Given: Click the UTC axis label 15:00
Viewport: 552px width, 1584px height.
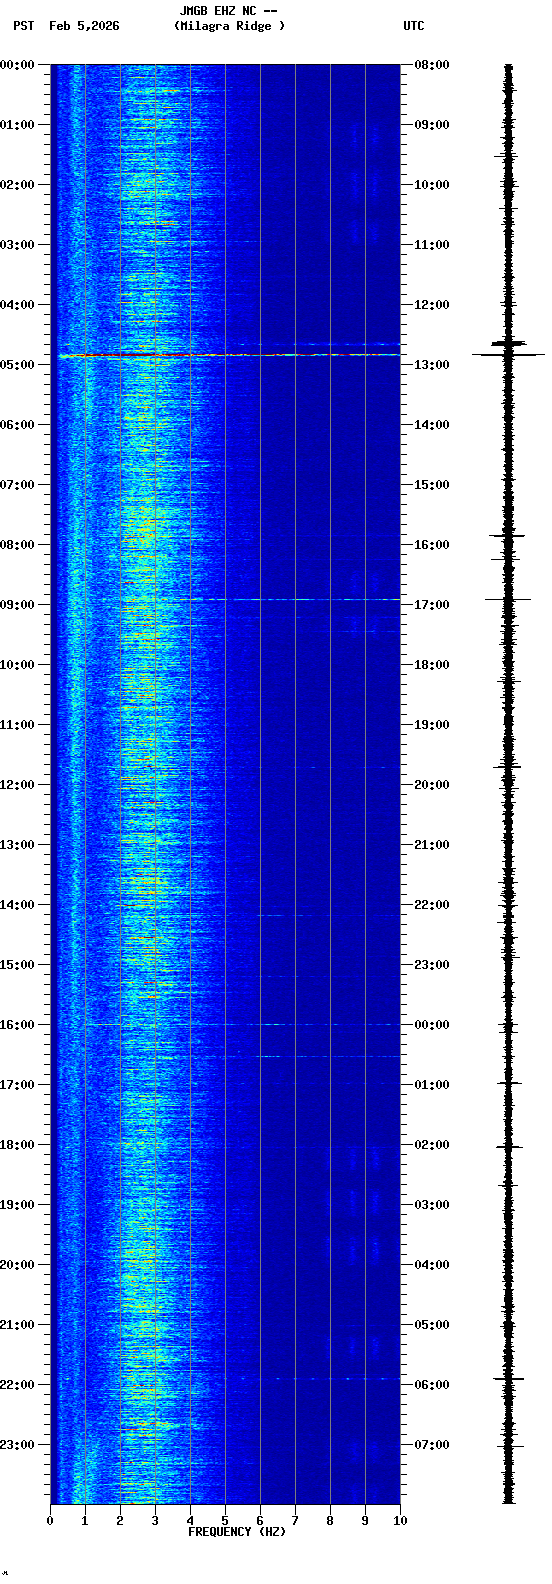Looking at the screenshot, I should (432, 485).
